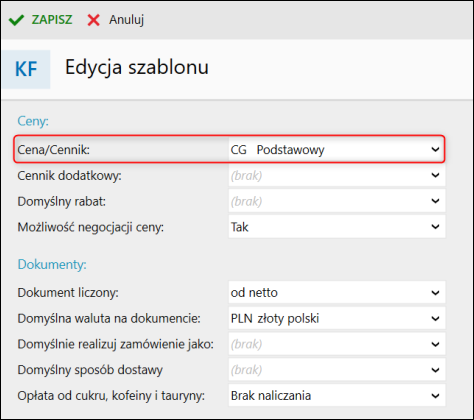The height and width of the screenshot is (420, 474).
Task: Click the red X cancel icon
Action: point(93,20)
